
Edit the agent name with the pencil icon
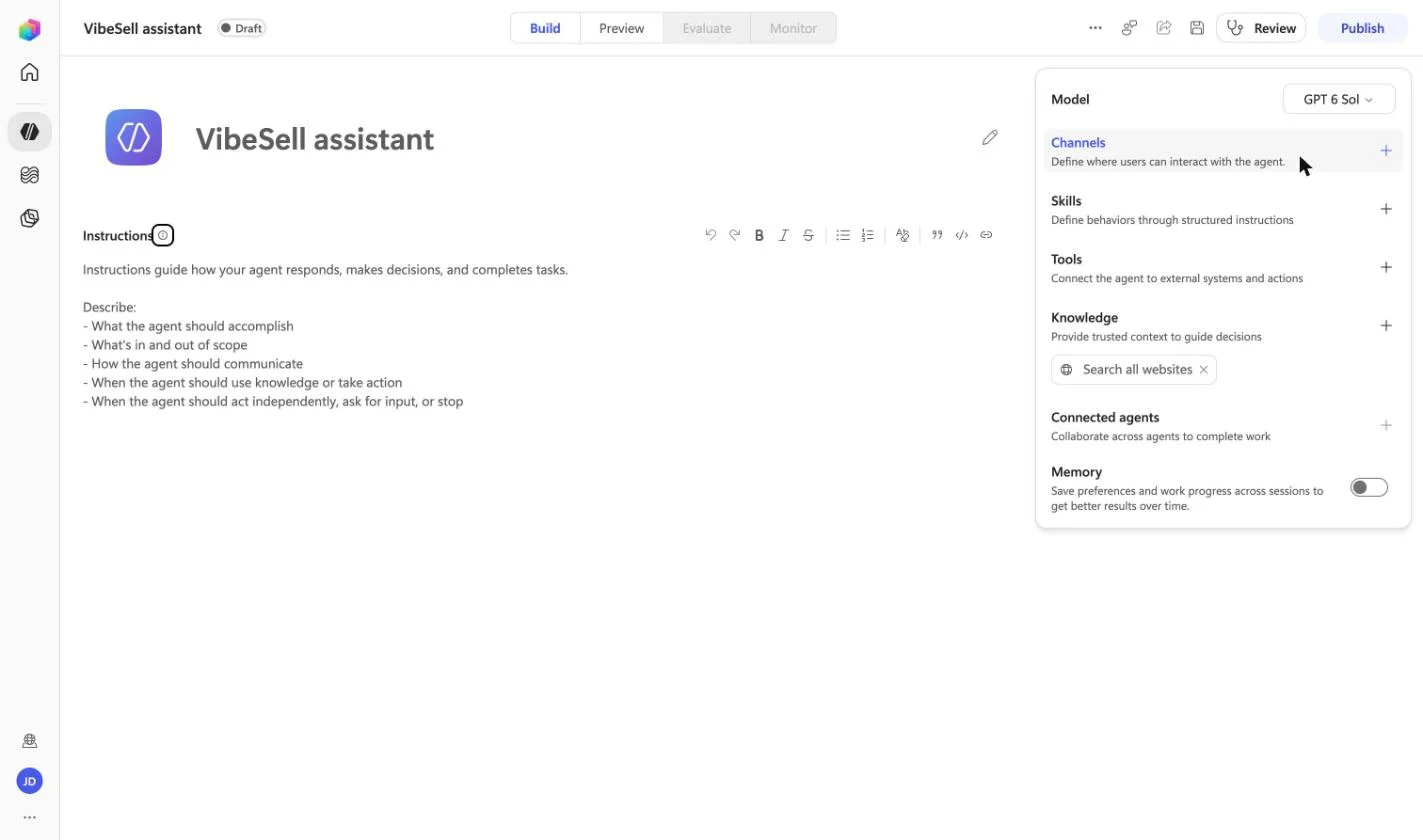point(990,137)
